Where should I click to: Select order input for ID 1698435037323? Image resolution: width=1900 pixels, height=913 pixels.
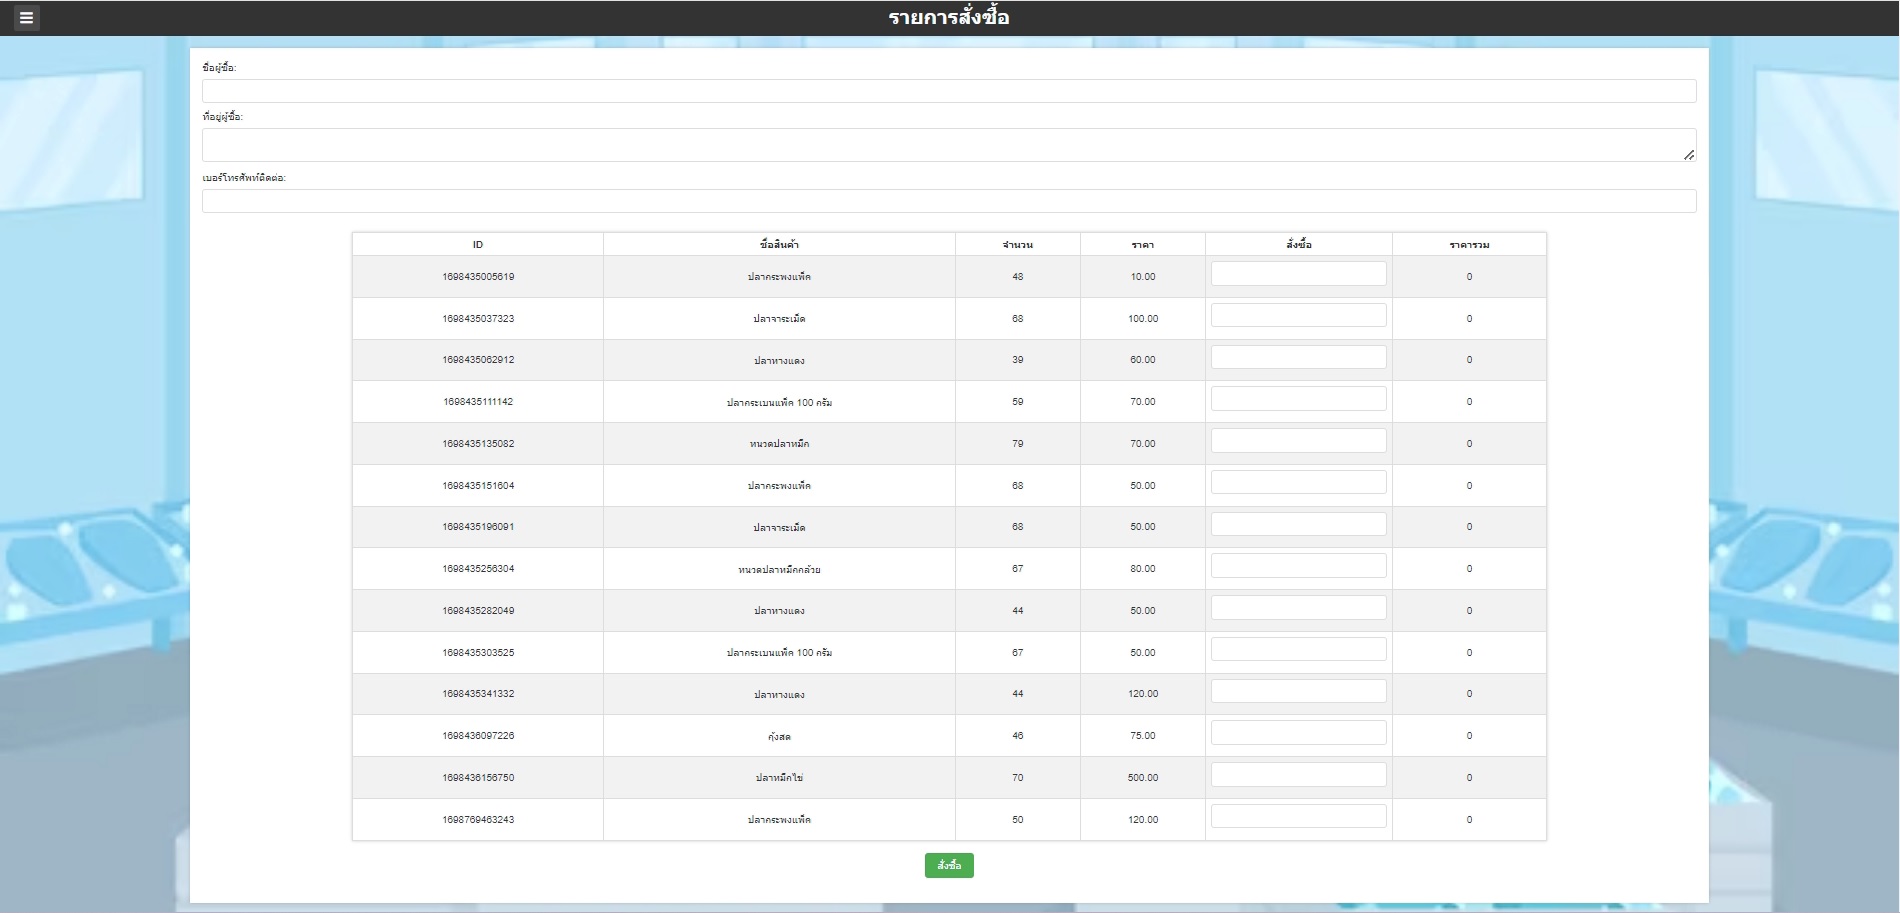[1298, 316]
